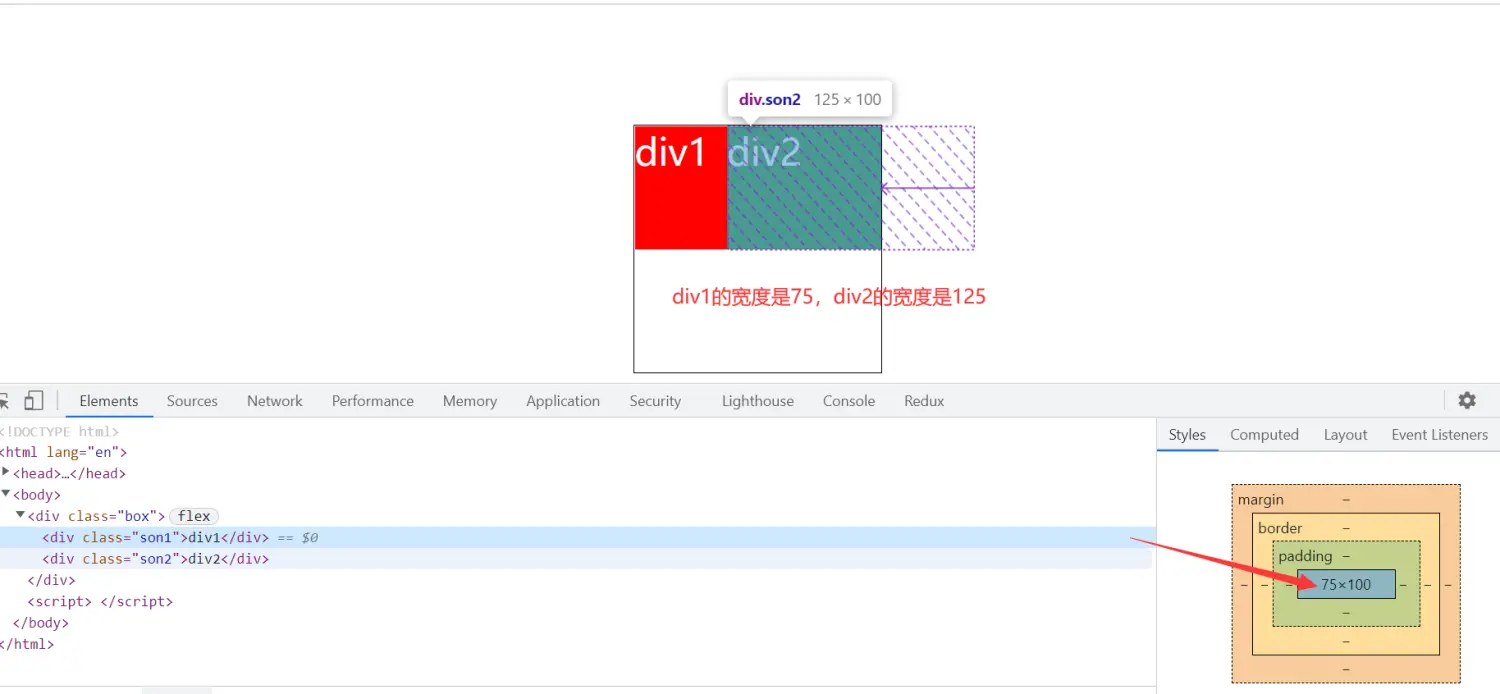1500x694 pixels.
Task: Click the highlighted div2 box on page
Action: point(804,187)
